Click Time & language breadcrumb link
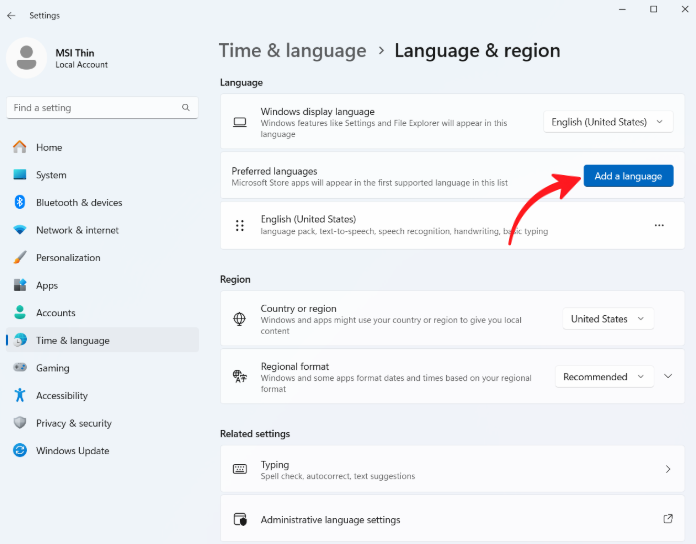 pyautogui.click(x=292, y=50)
